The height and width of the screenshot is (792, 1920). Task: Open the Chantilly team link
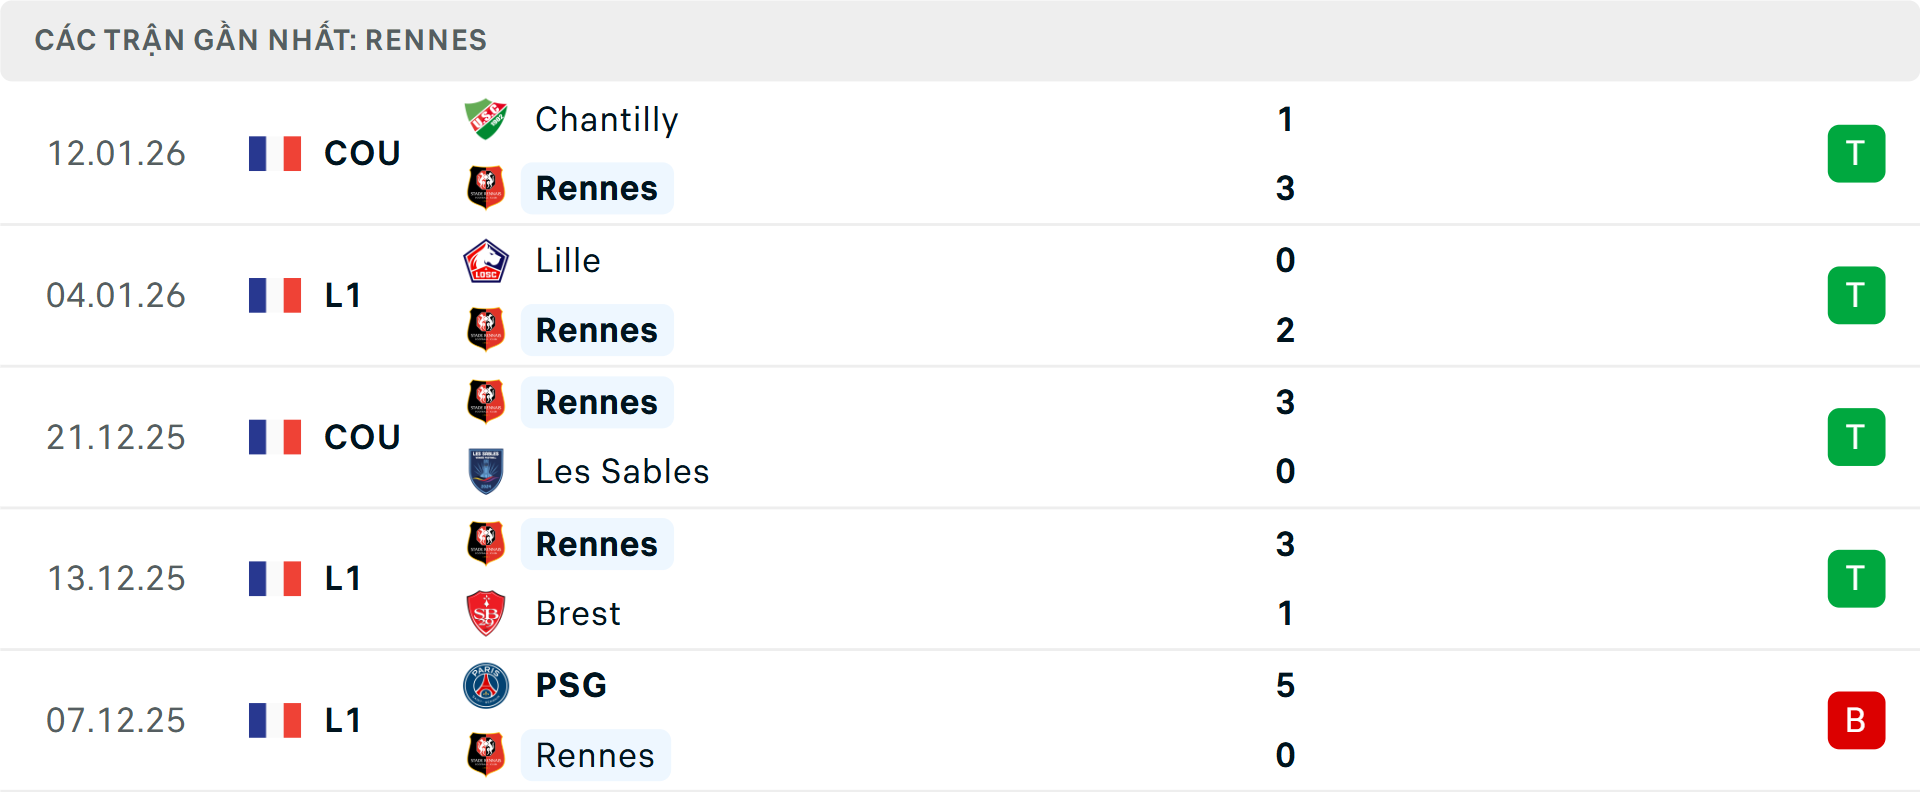pos(606,120)
